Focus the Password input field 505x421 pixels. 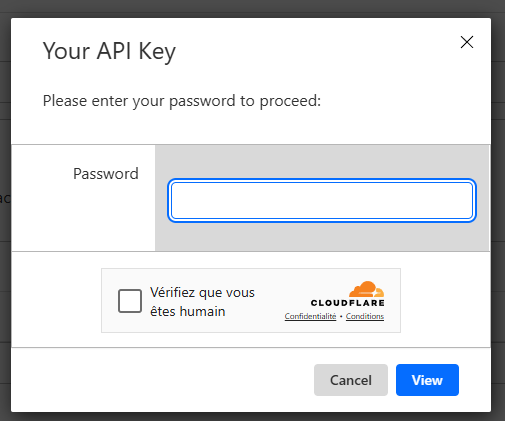[322, 201]
